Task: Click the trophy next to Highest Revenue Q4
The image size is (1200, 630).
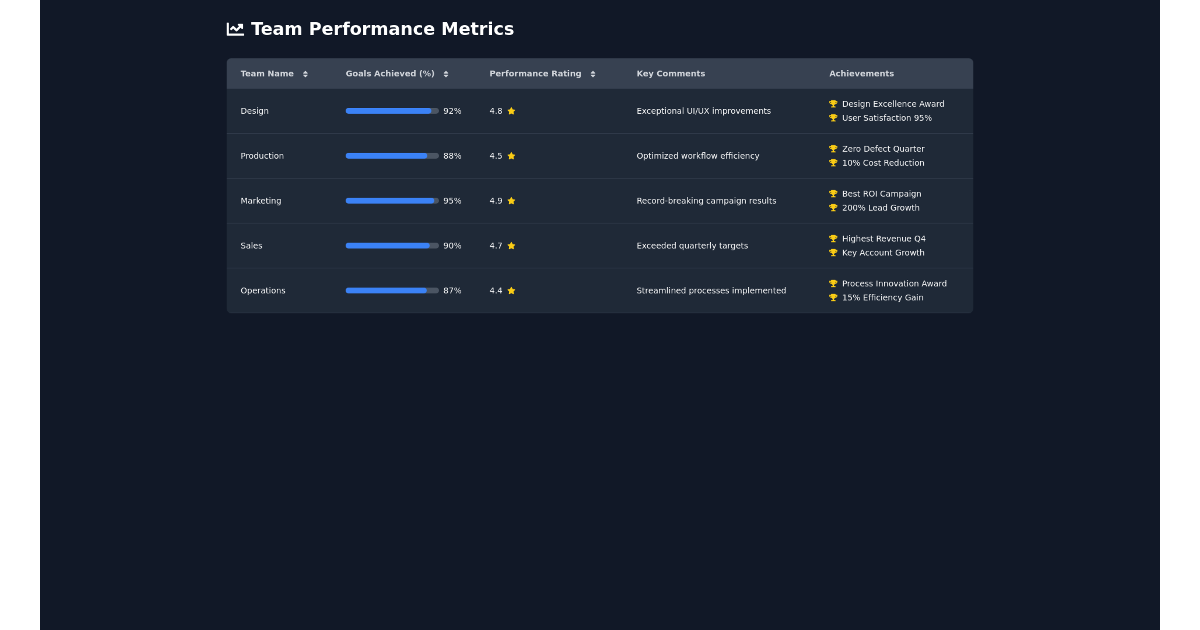Action: 832,239
